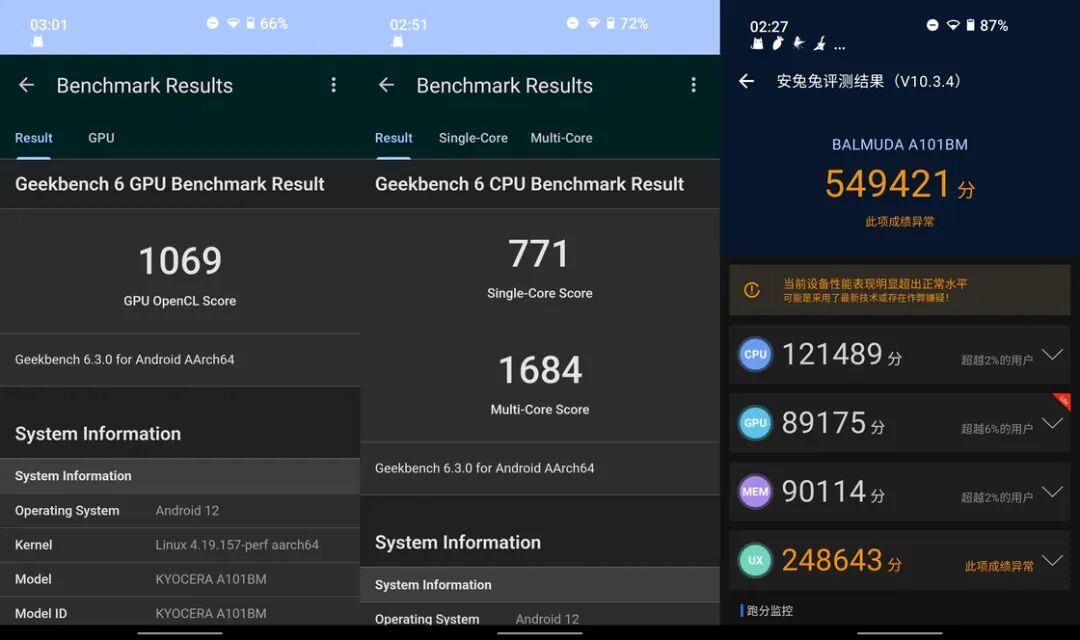Tap do-not-disturb icon in AnTuTu status bar
1080x640 pixels.
933,25
